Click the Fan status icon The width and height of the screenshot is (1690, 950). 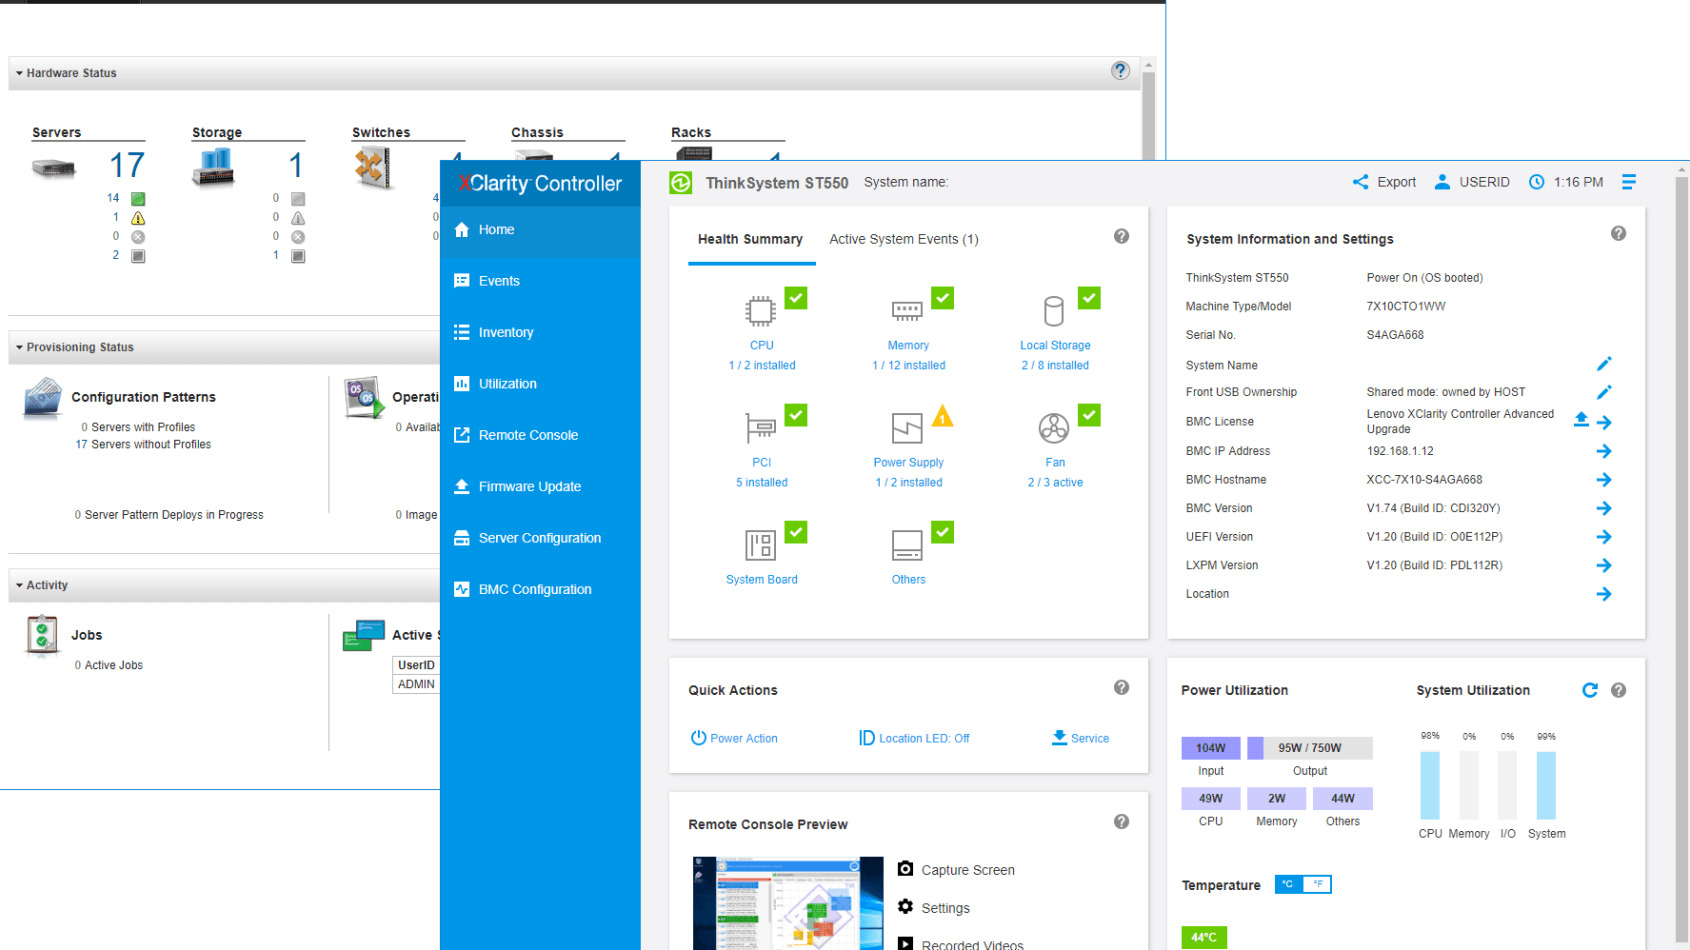[x=1053, y=428]
